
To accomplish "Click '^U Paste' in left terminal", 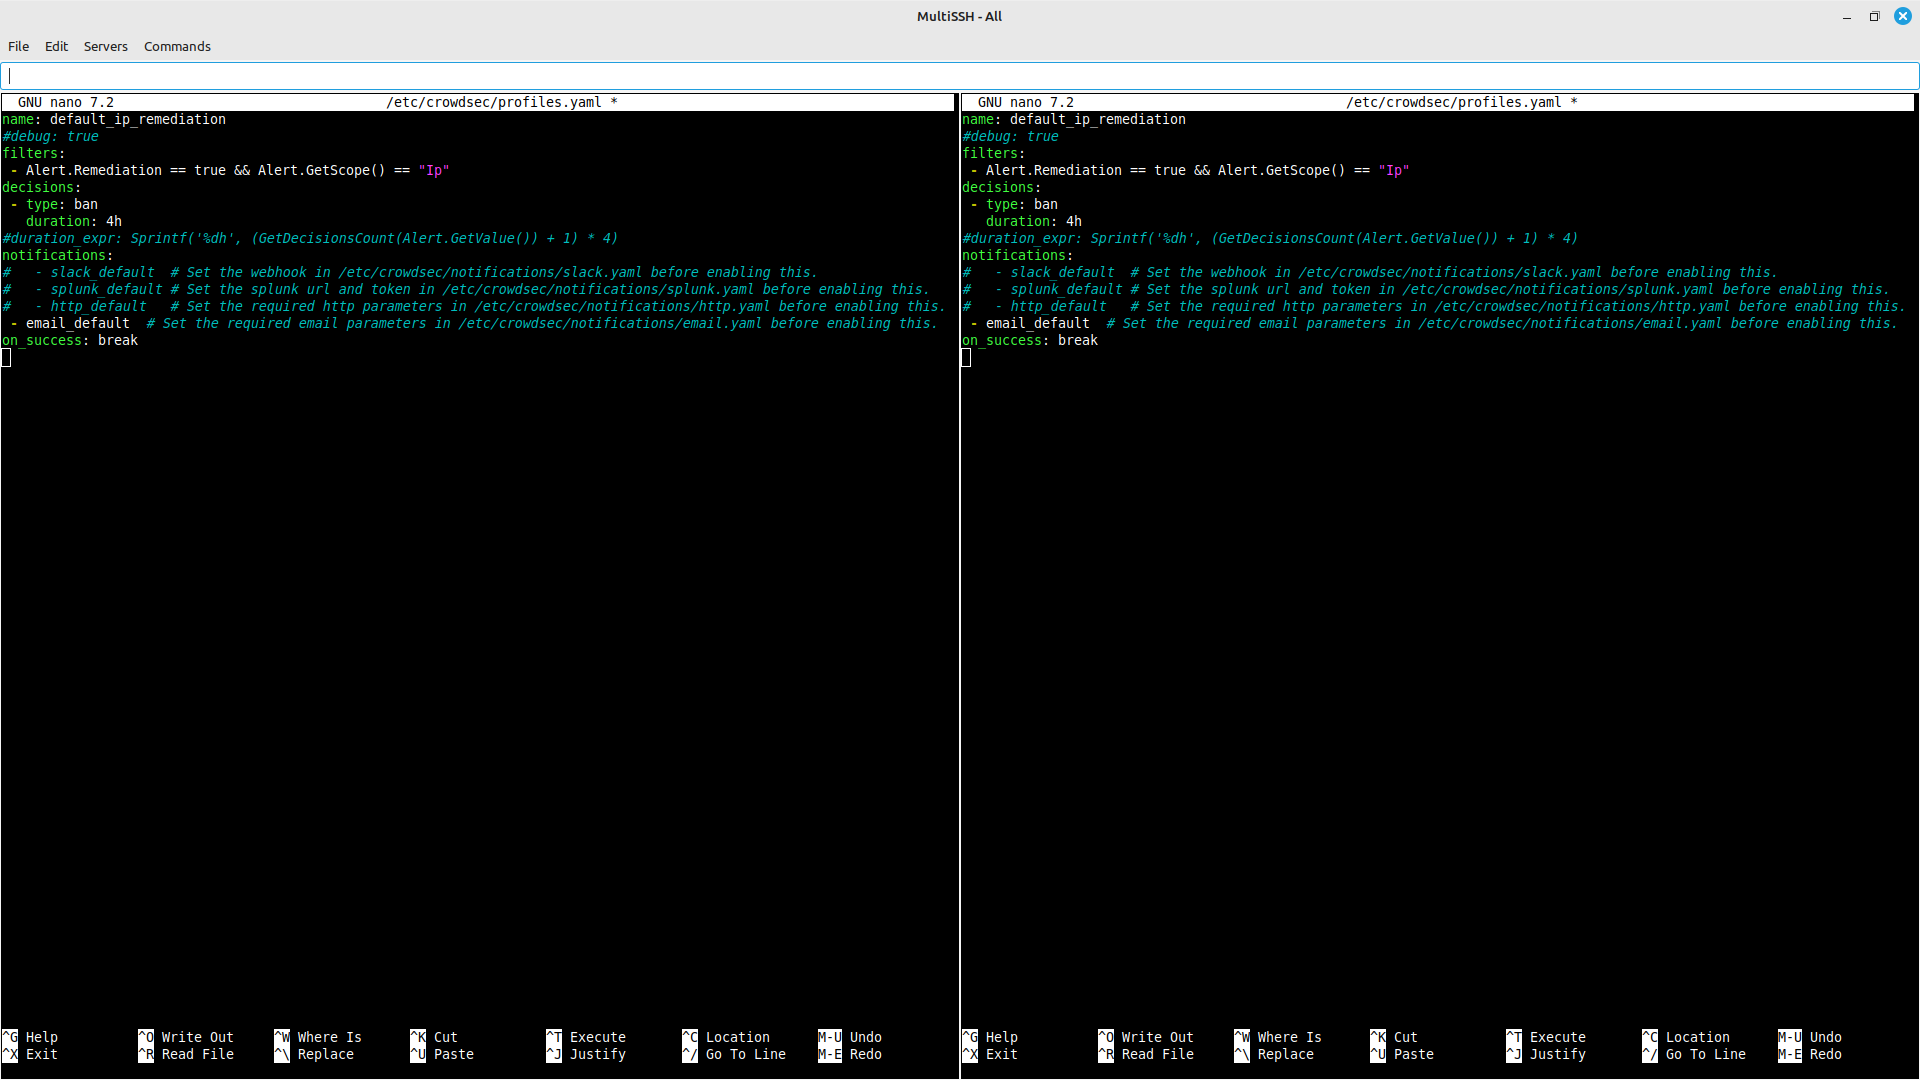I will [442, 1054].
